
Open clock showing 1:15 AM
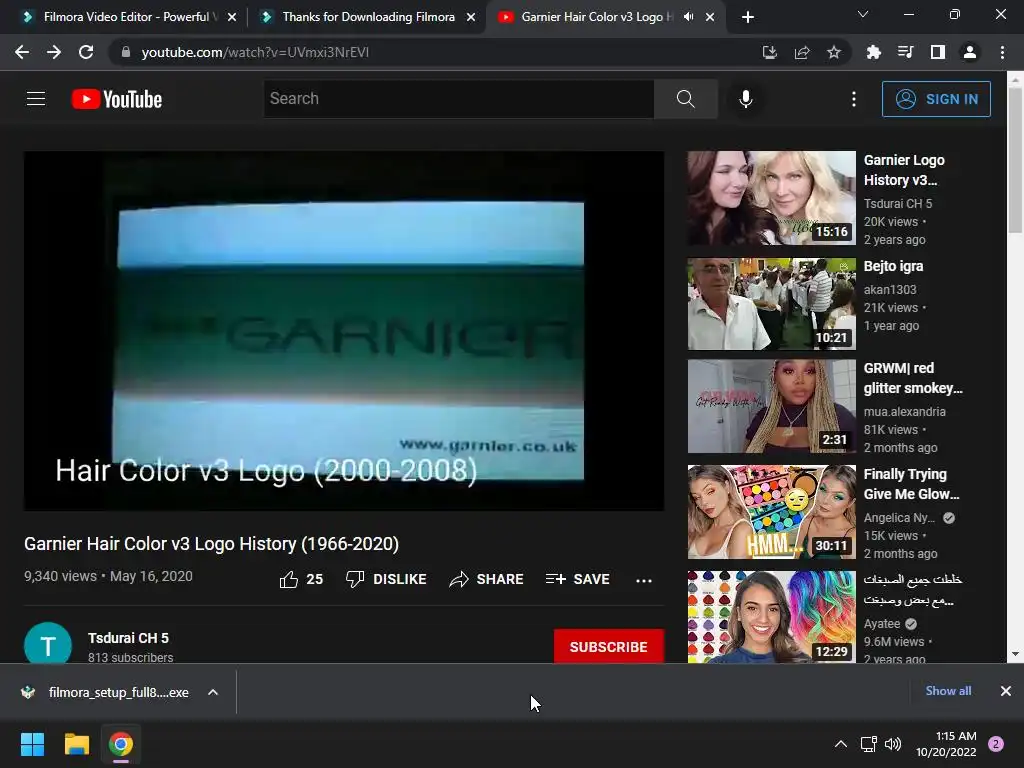click(x=946, y=744)
